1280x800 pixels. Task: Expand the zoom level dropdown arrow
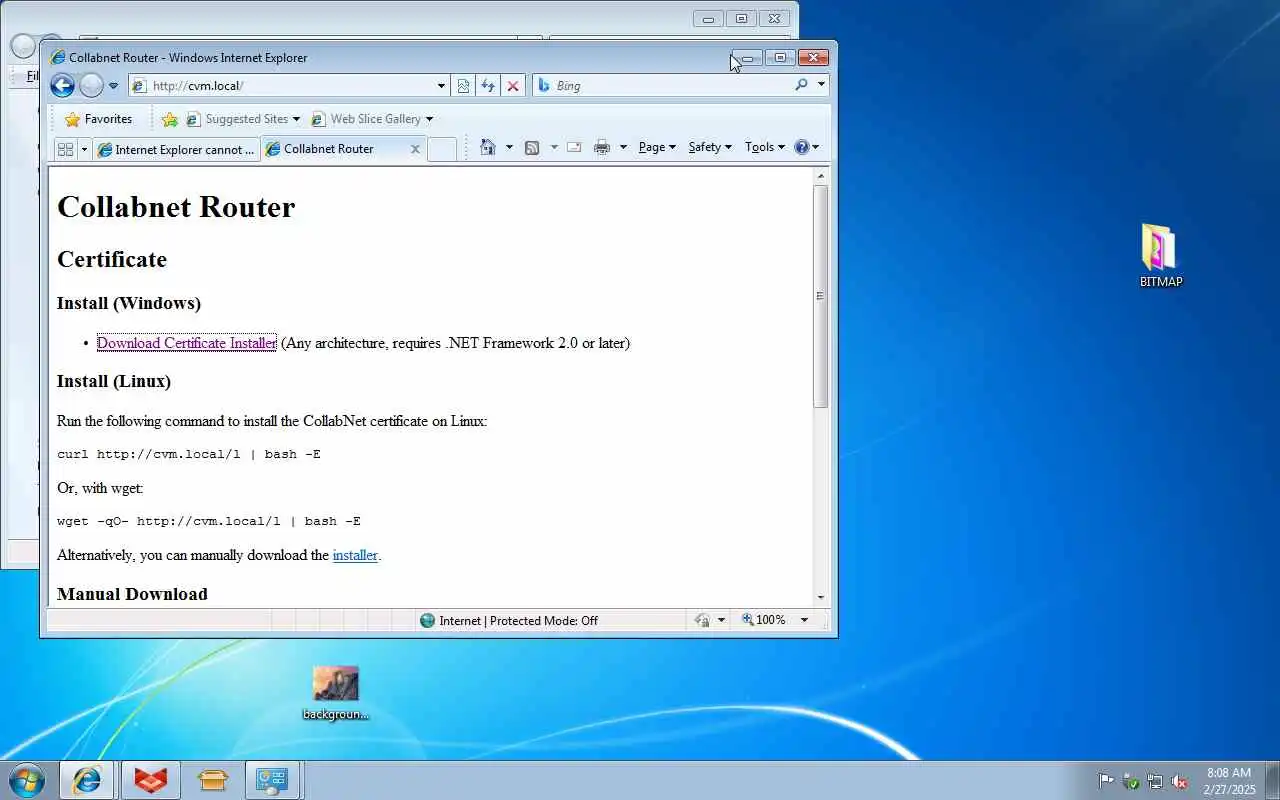(804, 620)
